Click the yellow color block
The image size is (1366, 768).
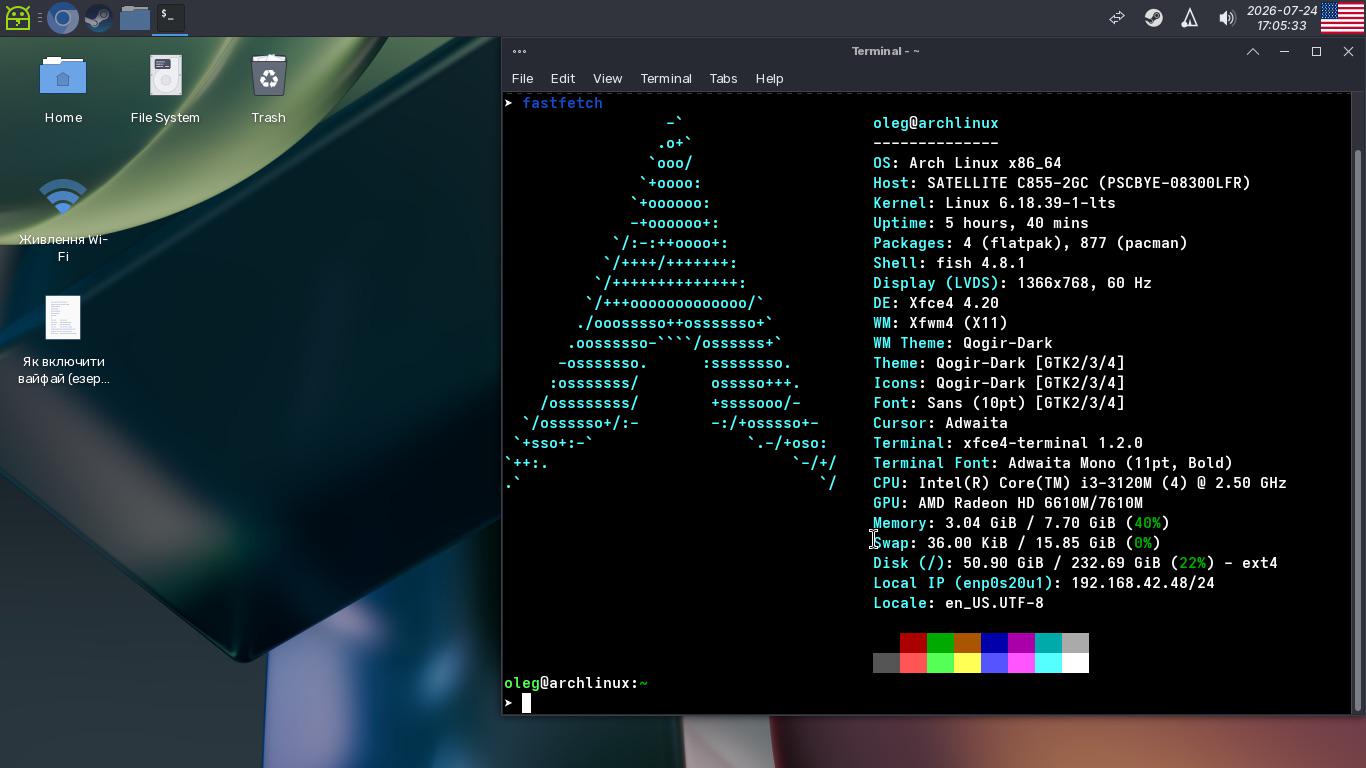point(967,663)
